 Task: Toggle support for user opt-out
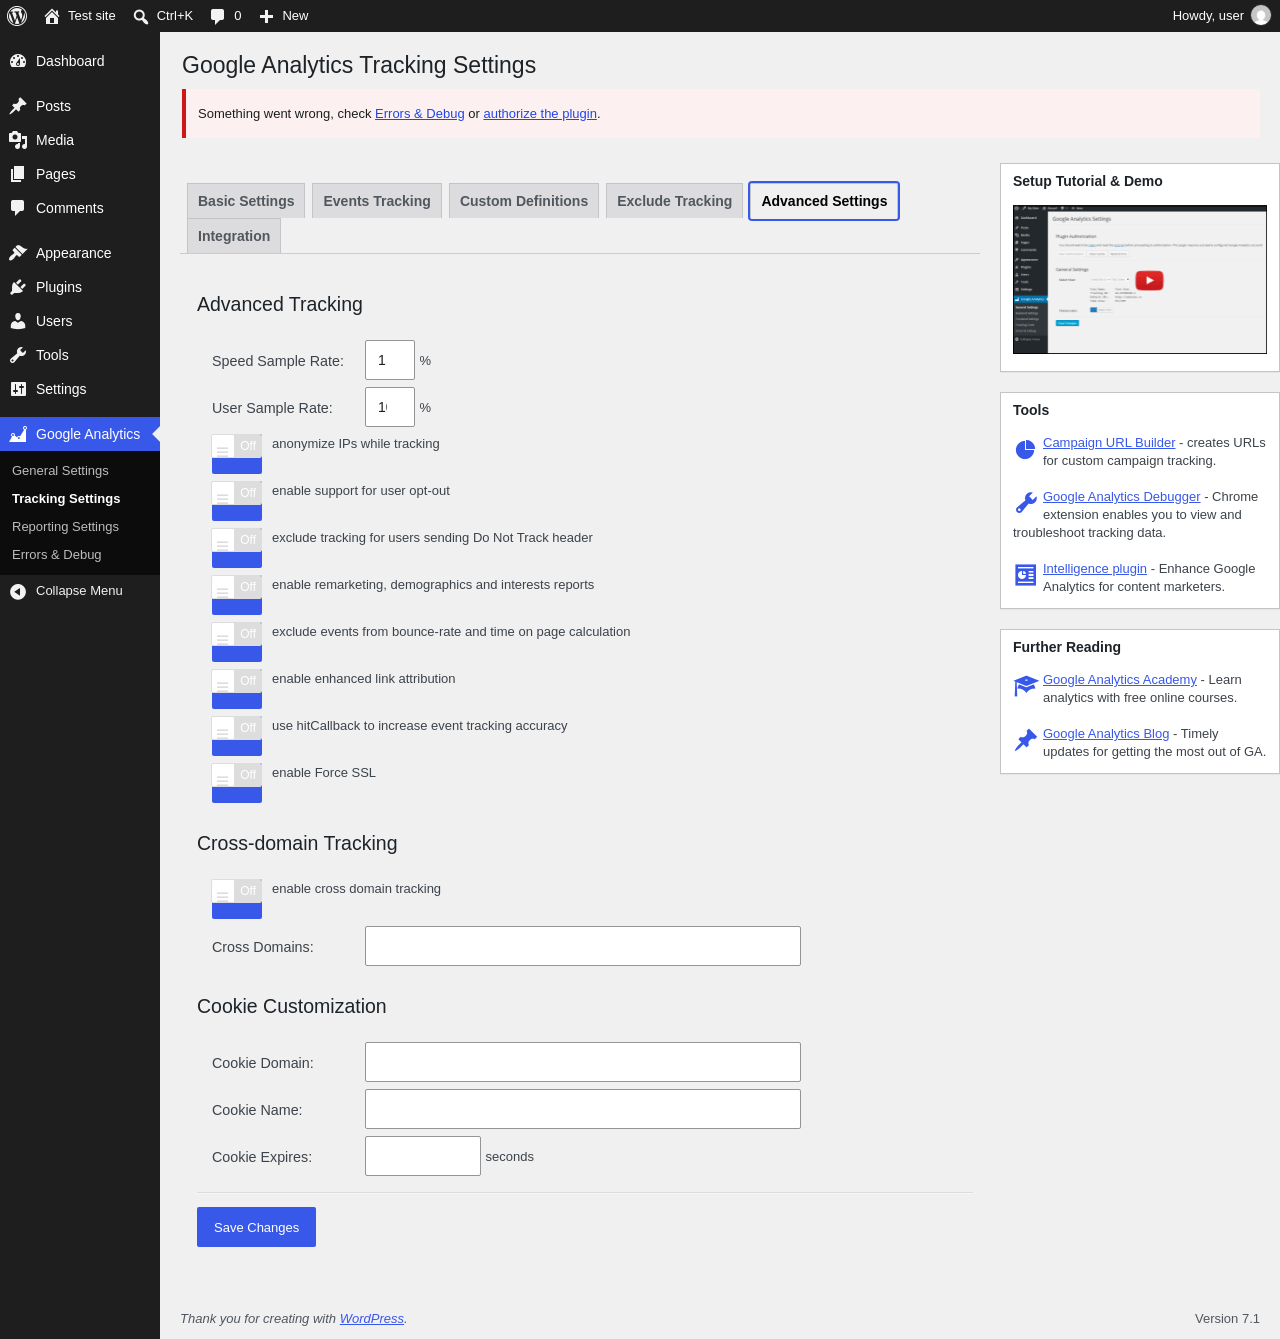(x=237, y=501)
